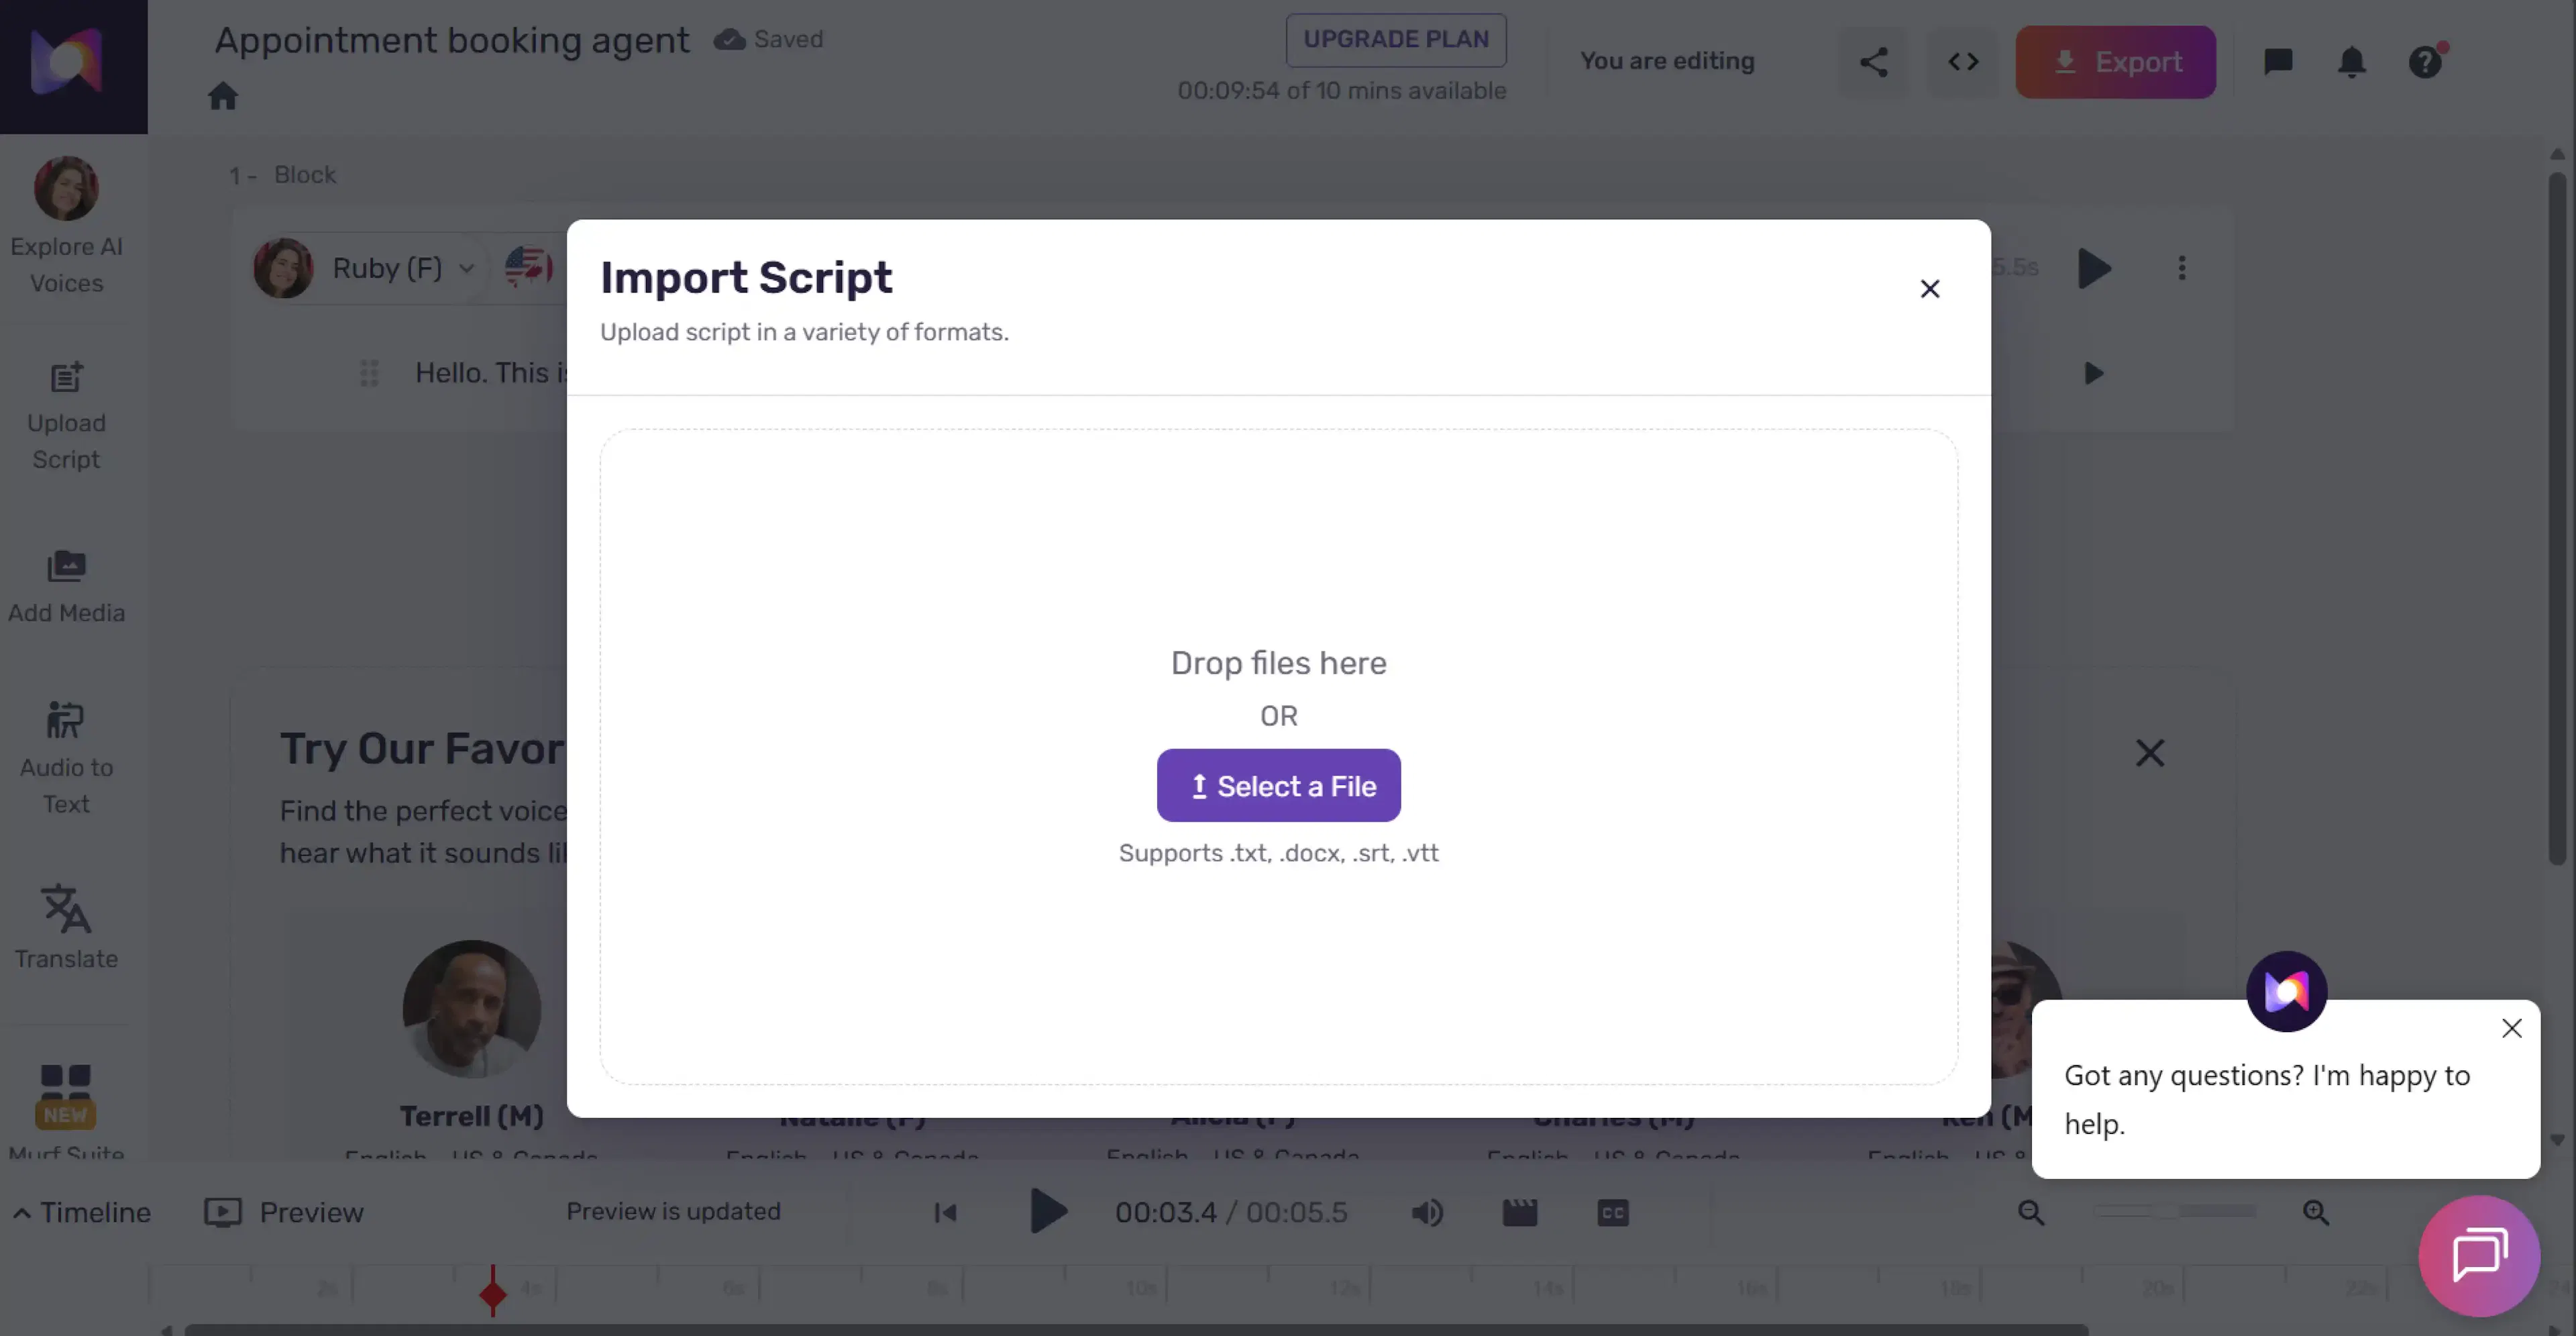
Task: Play the voice block with large play icon
Action: click(x=2094, y=268)
